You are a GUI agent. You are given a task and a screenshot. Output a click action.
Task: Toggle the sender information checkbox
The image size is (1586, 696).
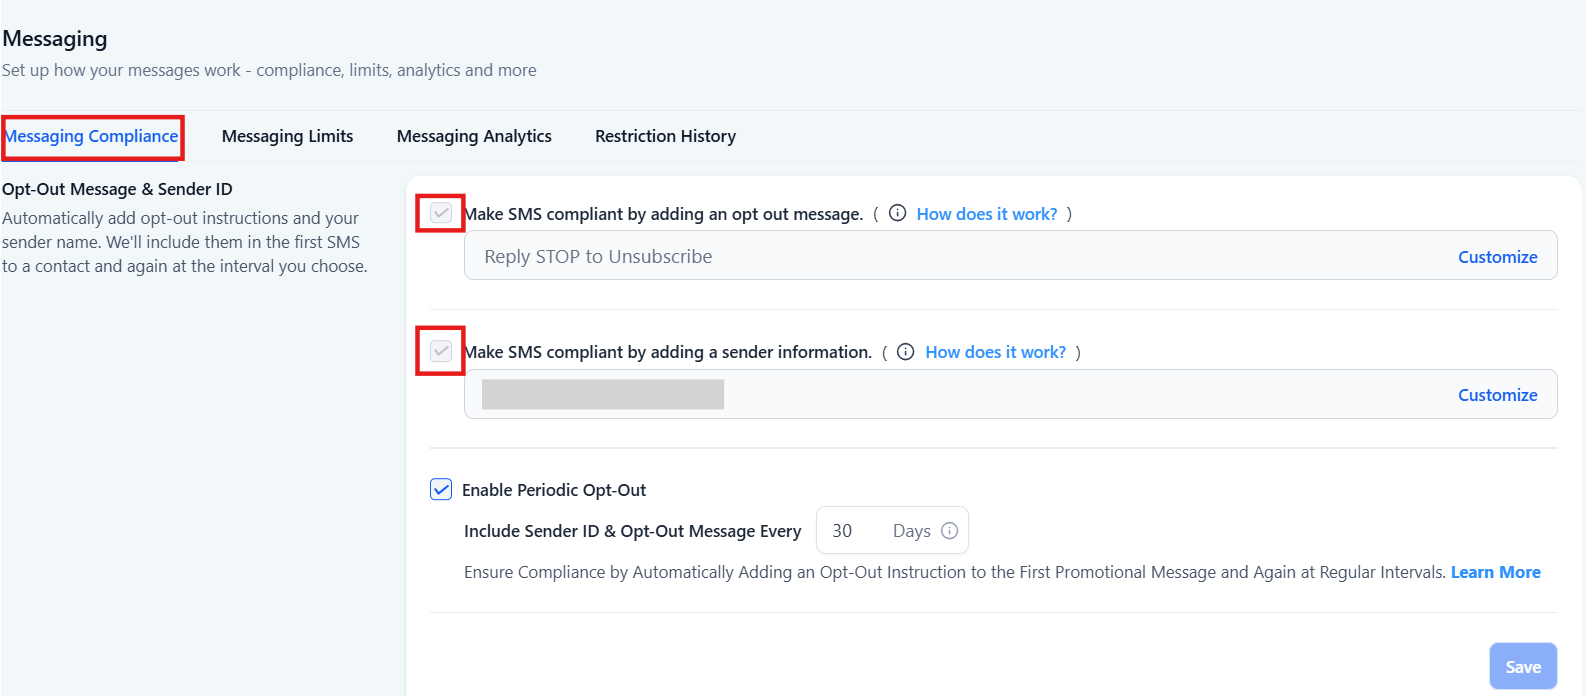click(x=441, y=351)
